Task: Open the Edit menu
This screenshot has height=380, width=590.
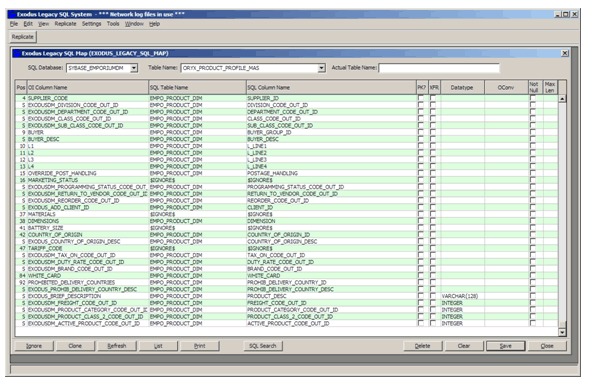Action: coord(28,24)
